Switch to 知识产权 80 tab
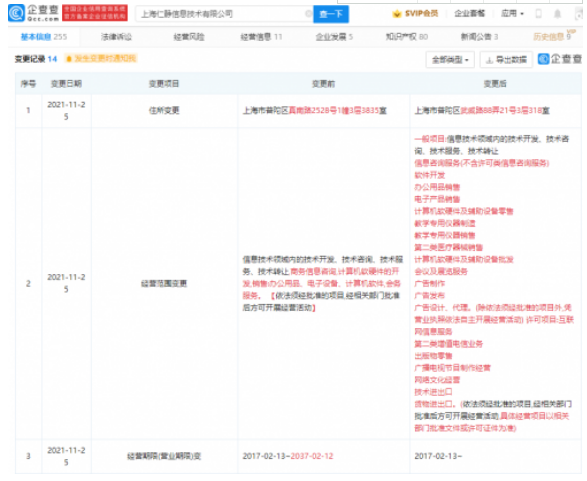This screenshot has width=587, height=481. 407,37
